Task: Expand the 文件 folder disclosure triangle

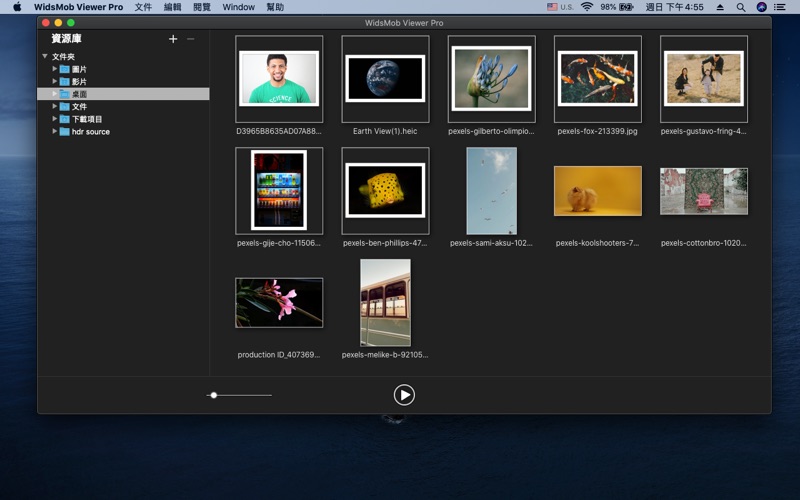Action: tap(55, 107)
